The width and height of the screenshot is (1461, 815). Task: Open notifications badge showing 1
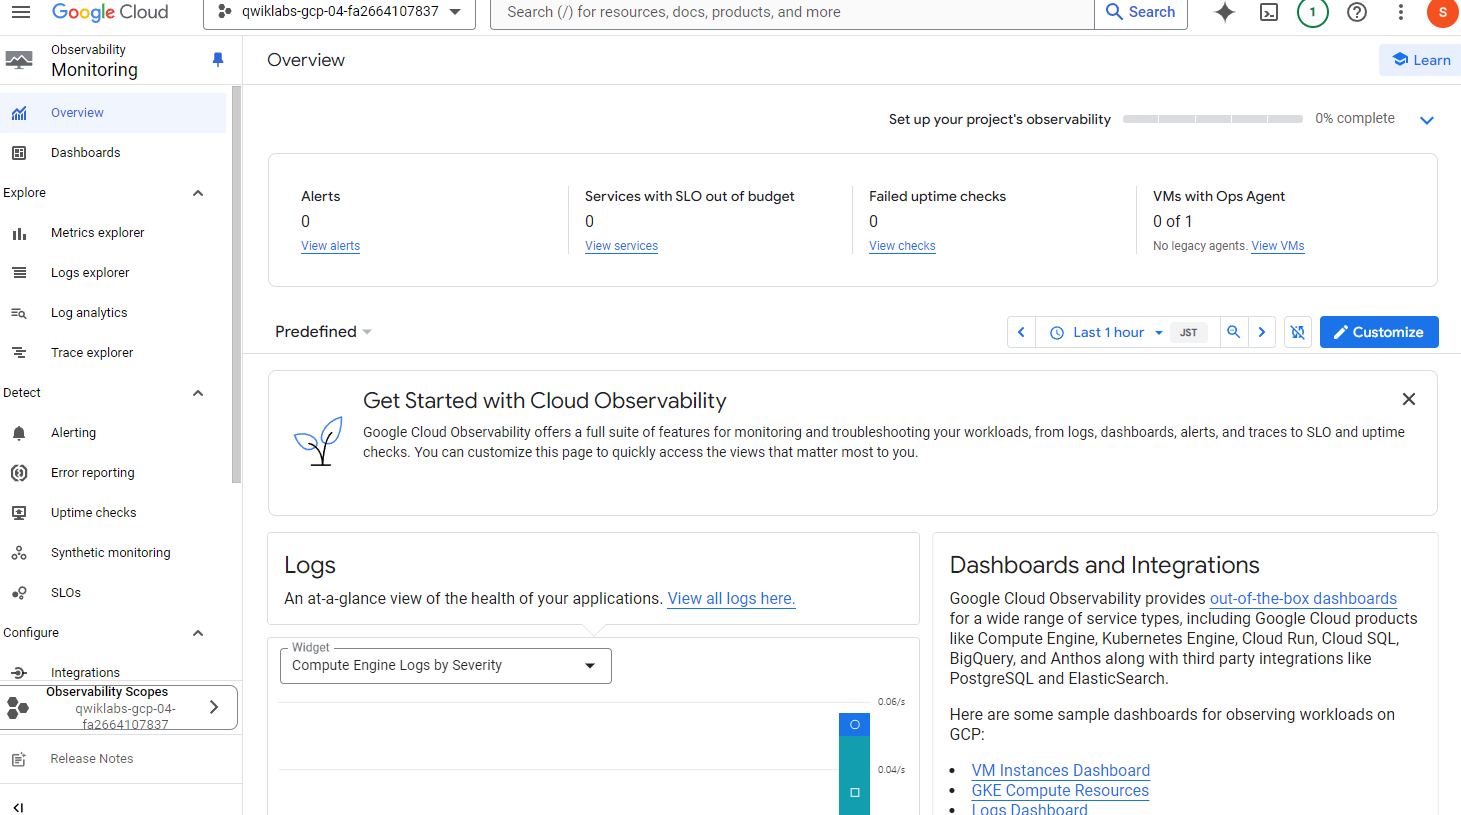(1312, 12)
